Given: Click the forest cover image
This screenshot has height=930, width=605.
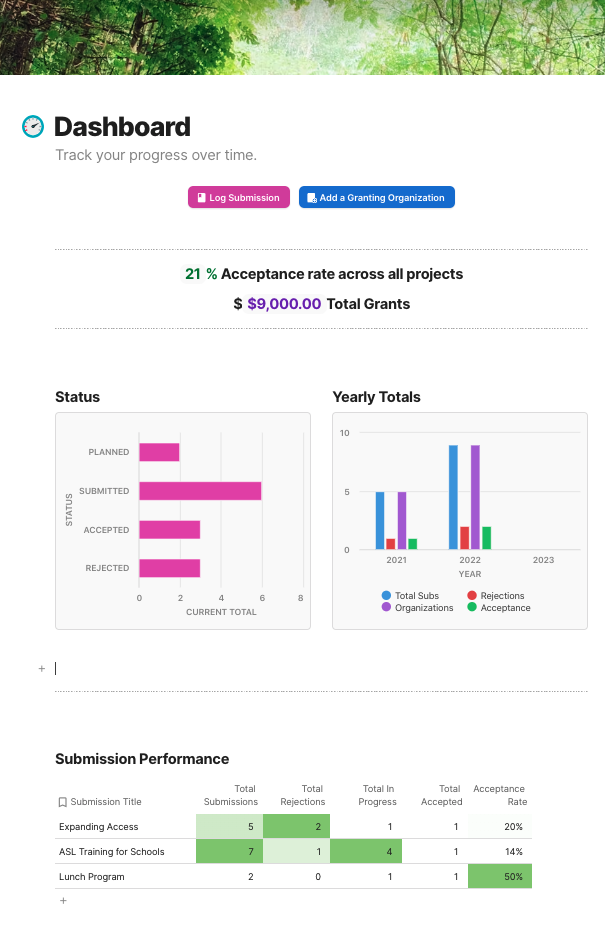Looking at the screenshot, I should 302,37.
